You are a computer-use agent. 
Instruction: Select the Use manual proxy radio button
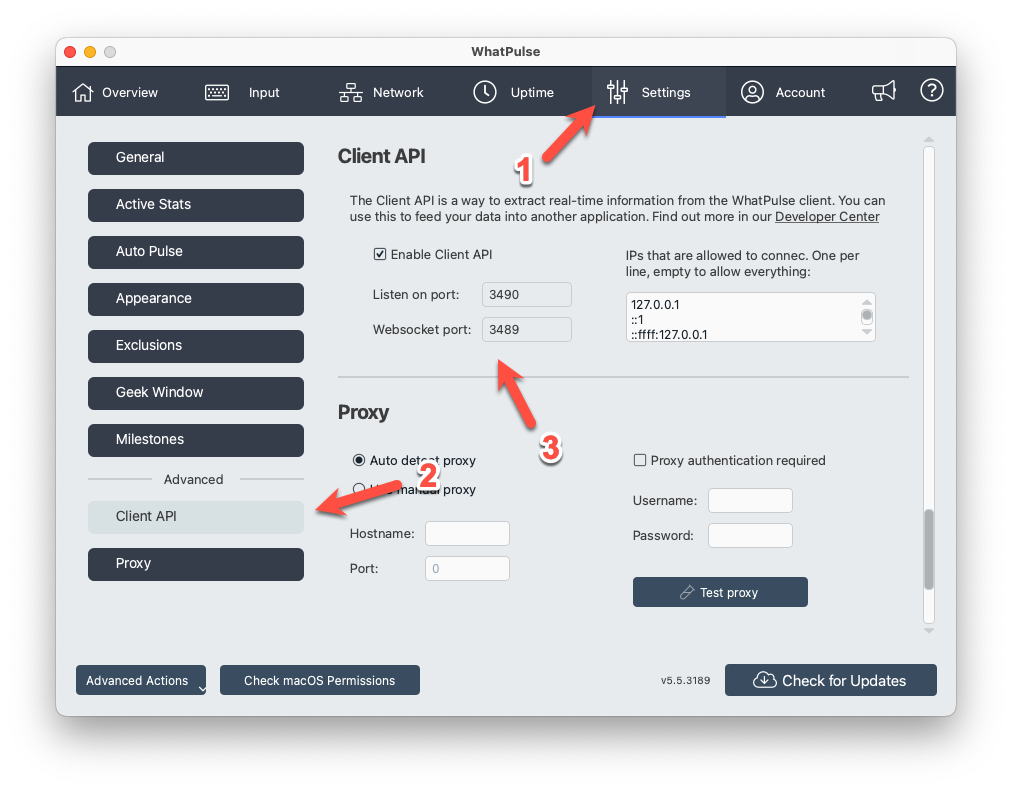point(359,489)
